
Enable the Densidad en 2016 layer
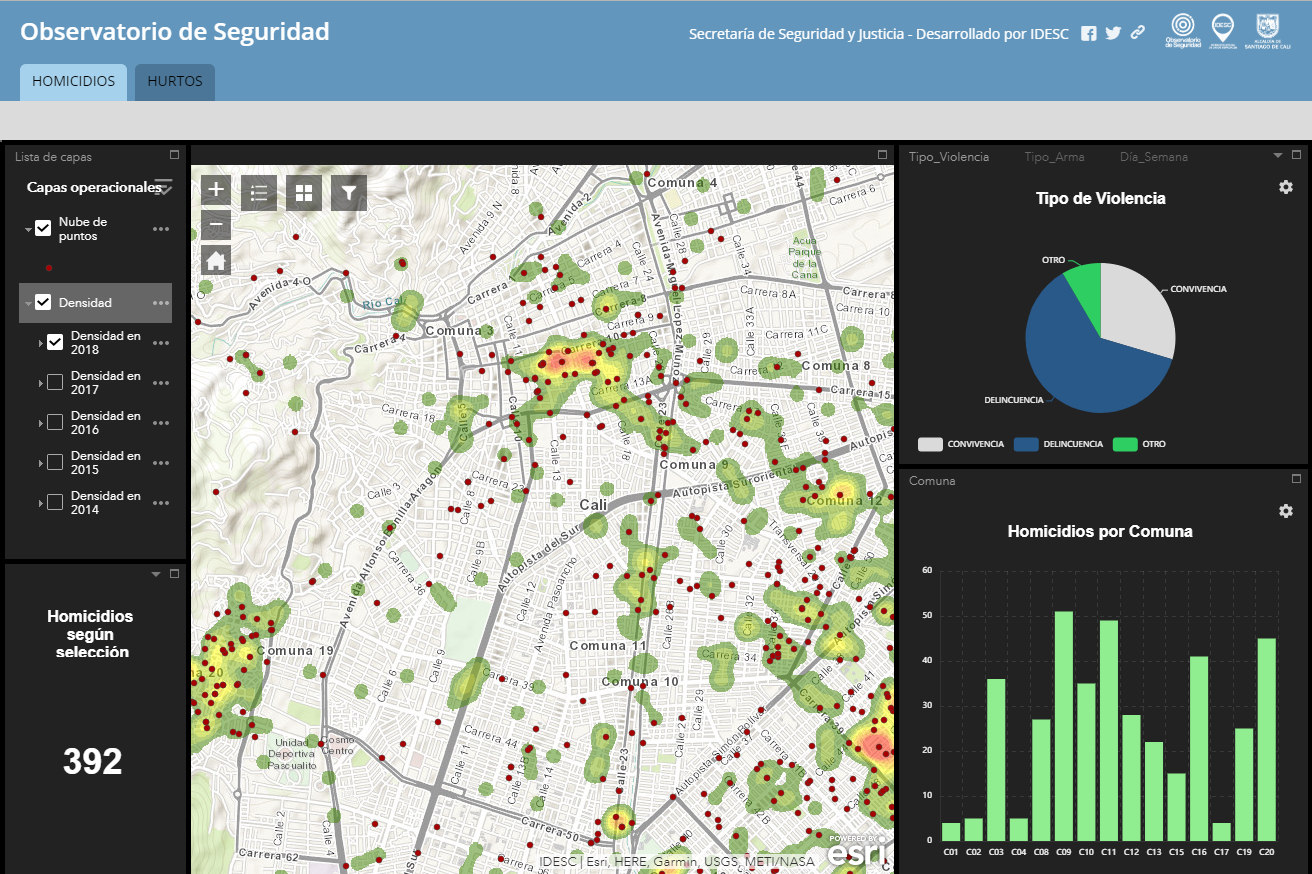pos(56,421)
